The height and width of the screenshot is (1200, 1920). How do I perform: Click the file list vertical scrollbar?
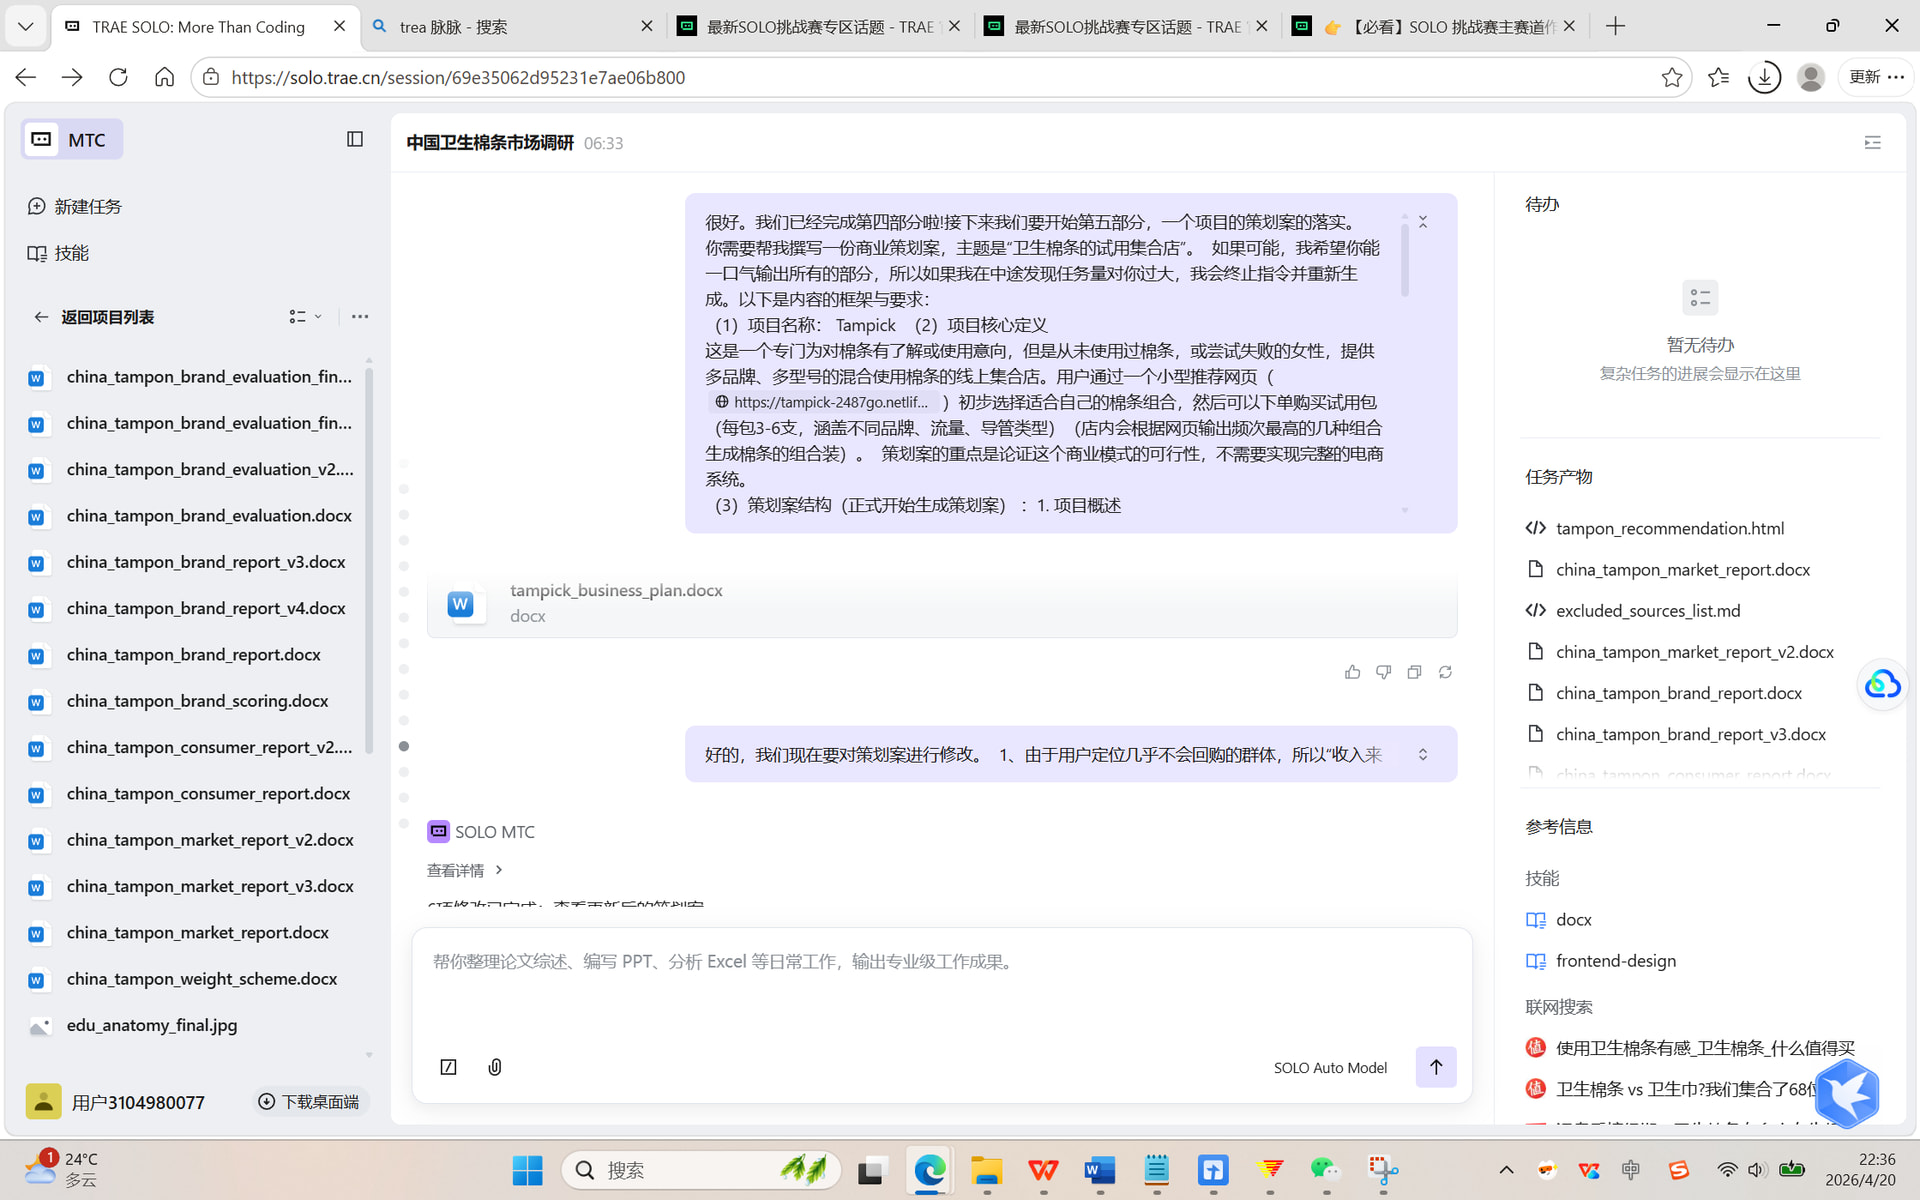point(369,560)
